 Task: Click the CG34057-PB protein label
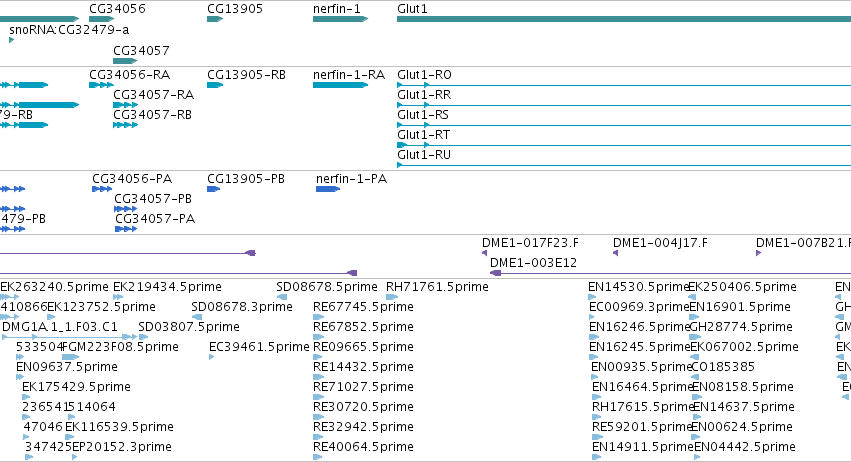(153, 199)
